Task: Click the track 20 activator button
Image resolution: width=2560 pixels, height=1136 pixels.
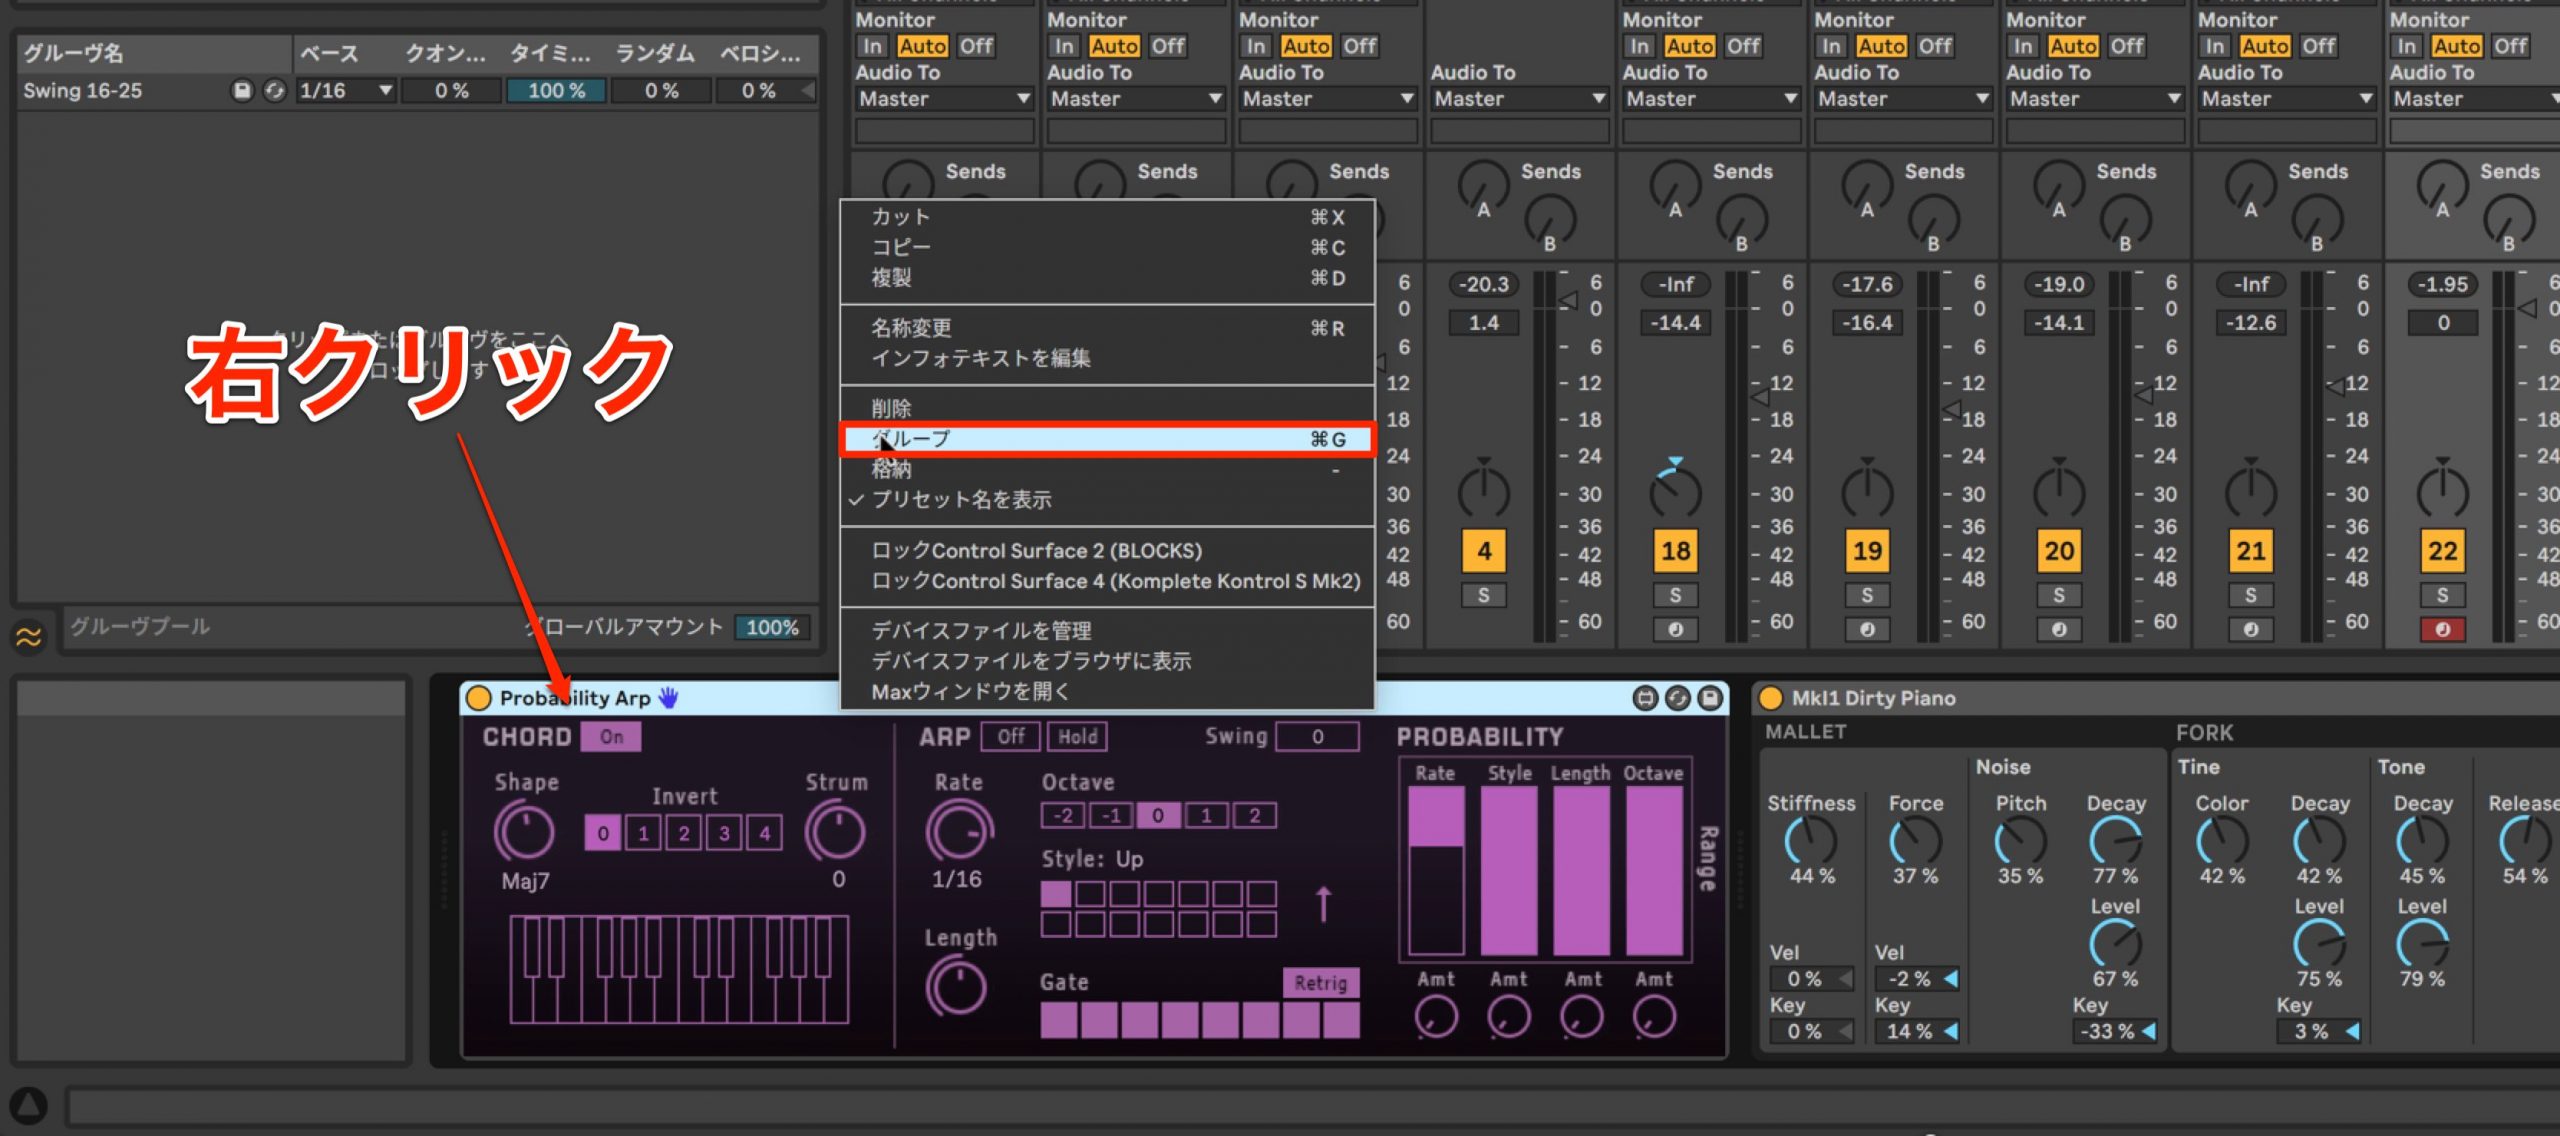Action: coord(2059,551)
